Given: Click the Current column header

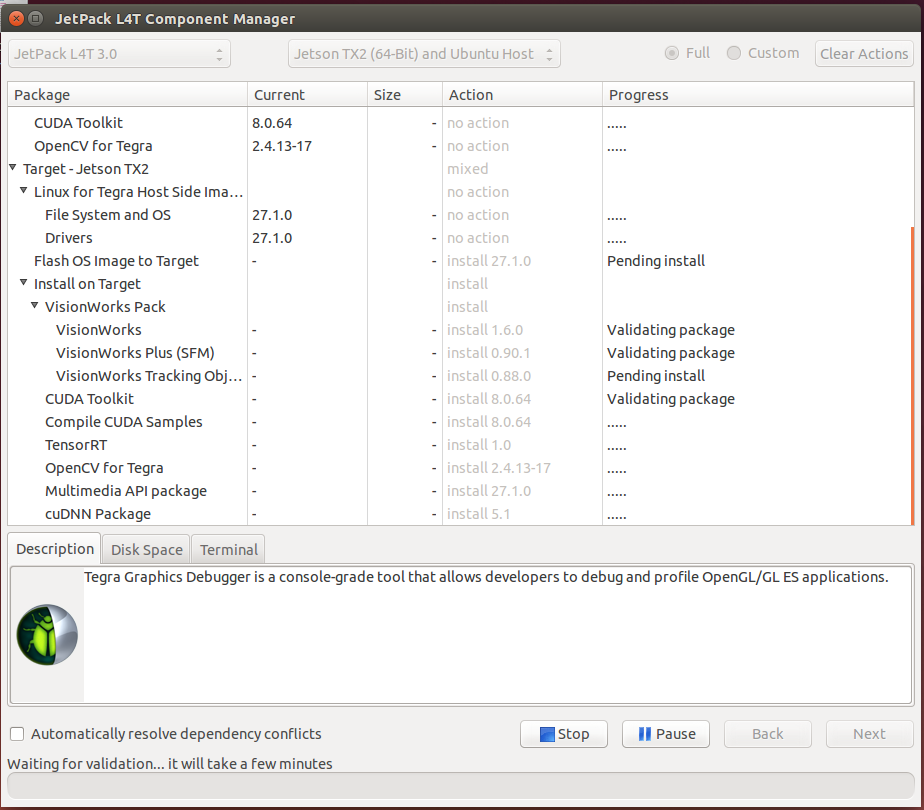Looking at the screenshot, I should 307,95.
